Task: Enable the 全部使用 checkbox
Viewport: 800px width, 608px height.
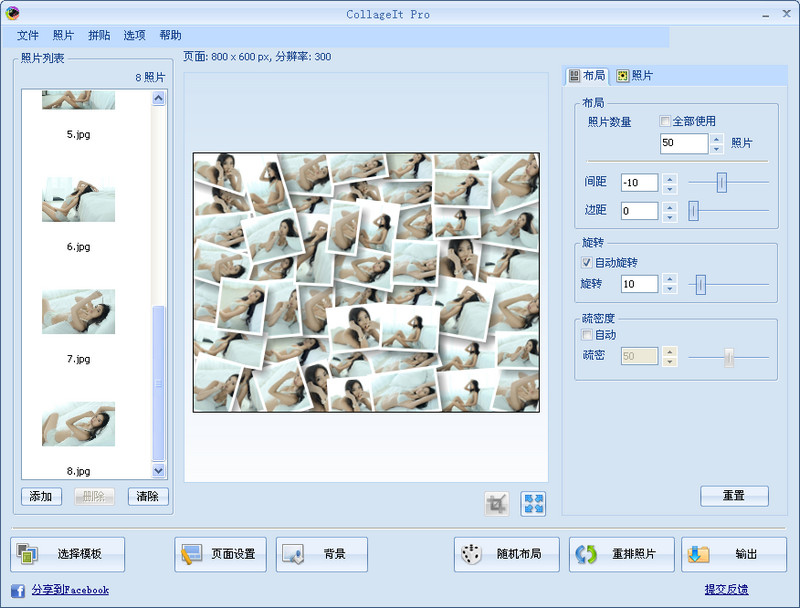Action: [x=665, y=121]
